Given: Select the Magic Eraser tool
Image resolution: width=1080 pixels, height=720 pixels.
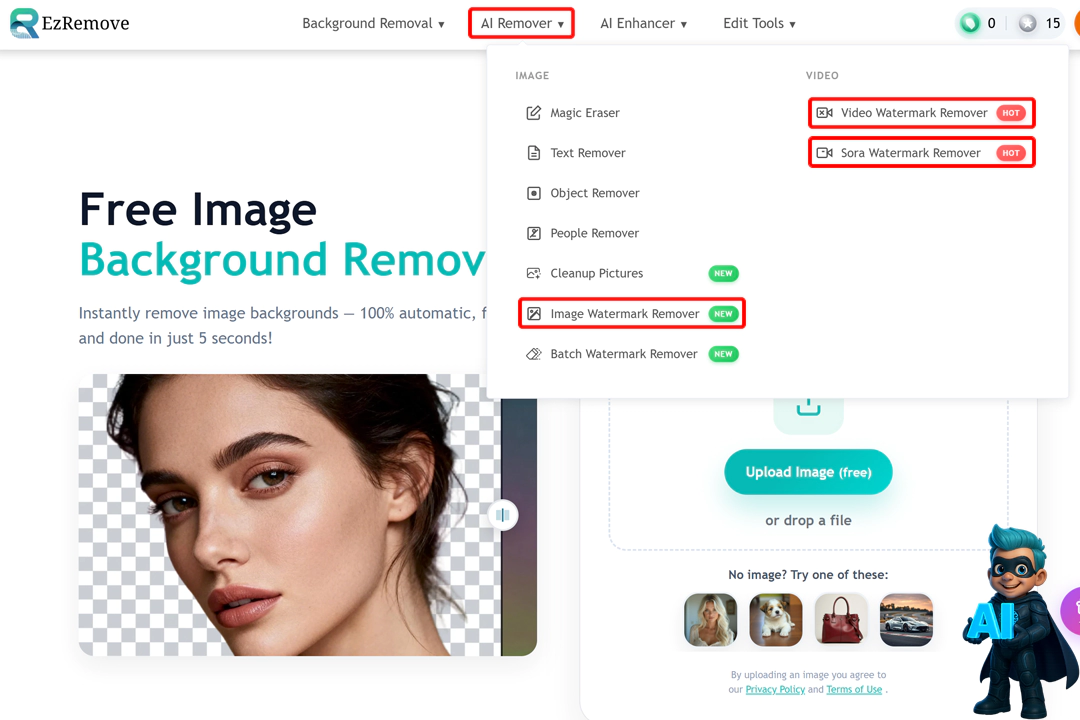Looking at the screenshot, I should [584, 113].
